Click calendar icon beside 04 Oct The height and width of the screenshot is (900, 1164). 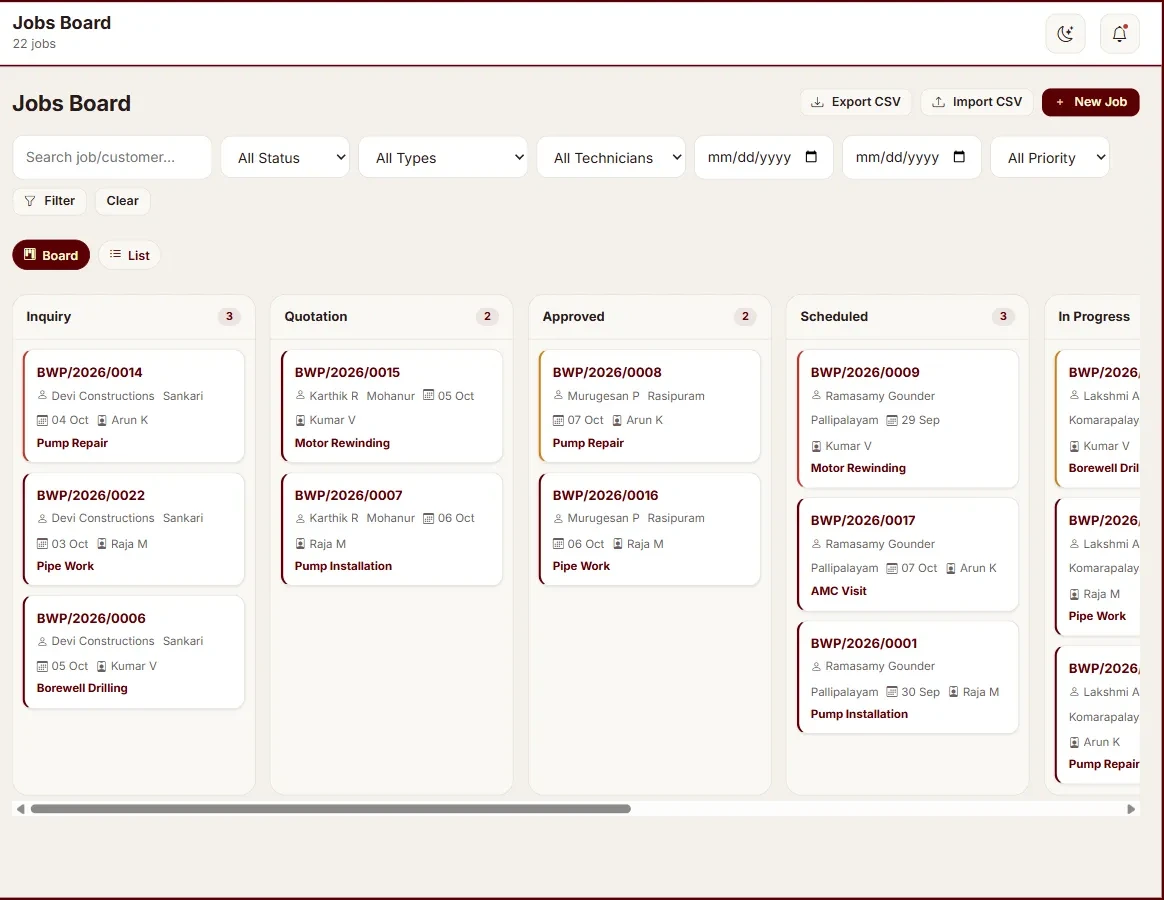point(42,420)
